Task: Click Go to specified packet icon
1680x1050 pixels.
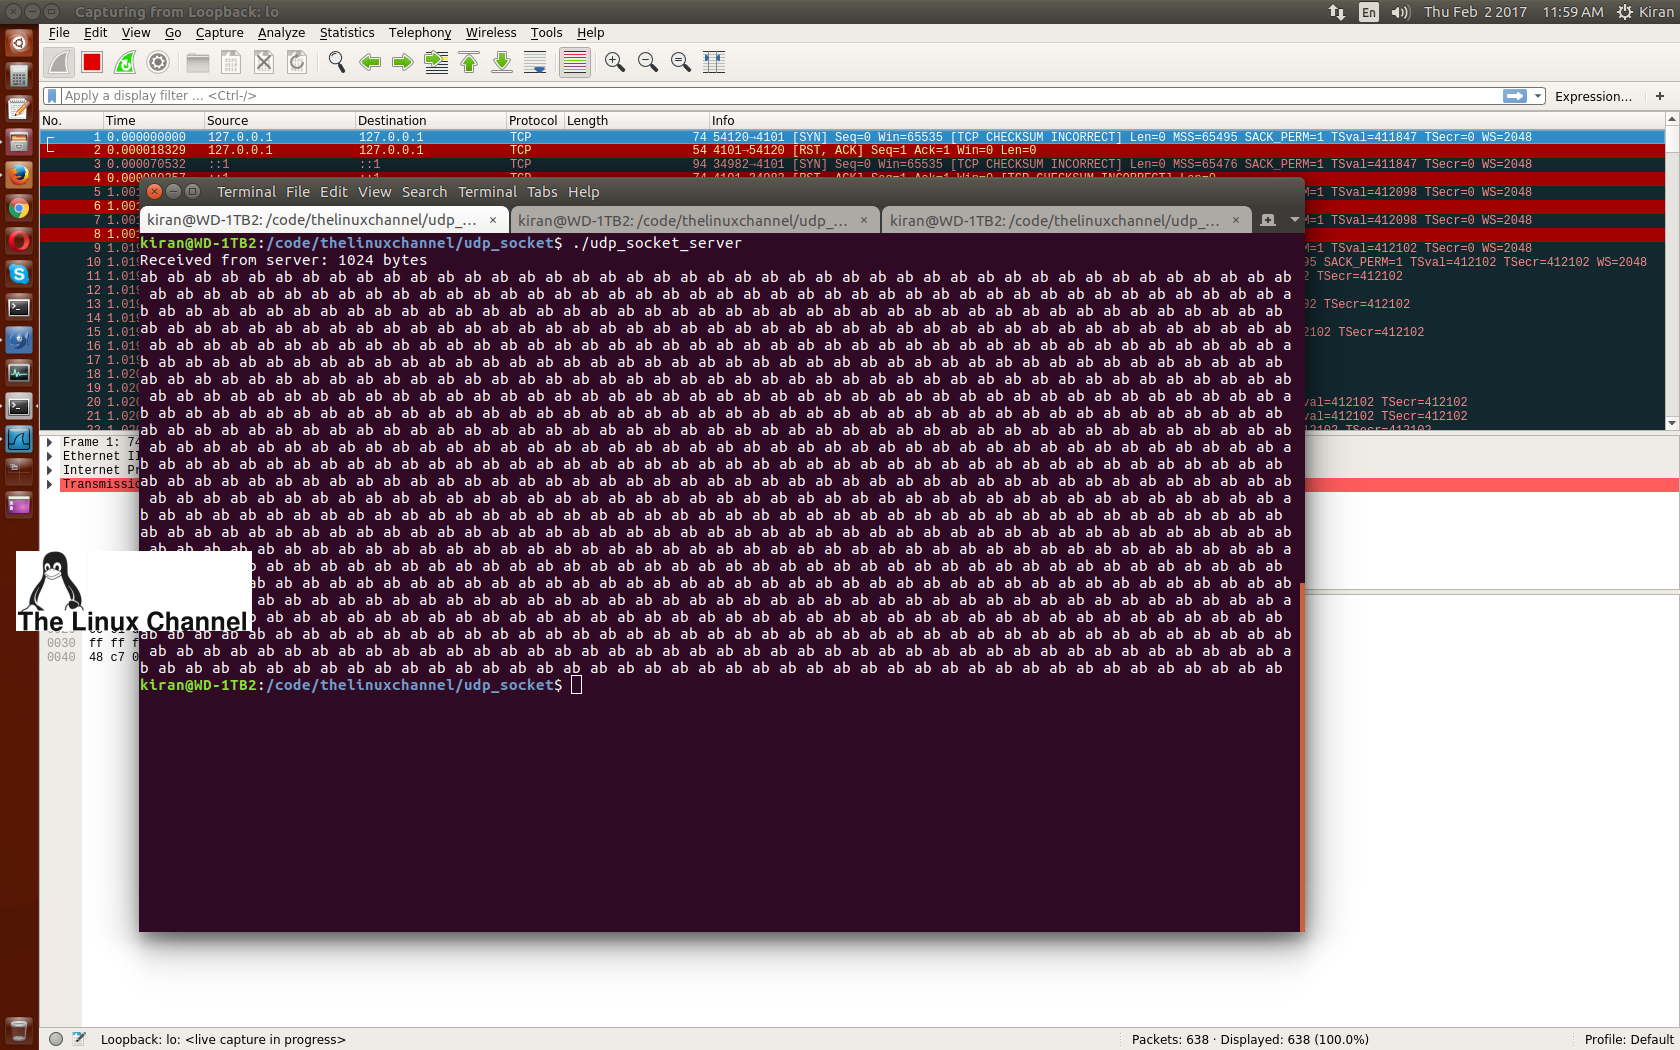Action: coord(436,62)
